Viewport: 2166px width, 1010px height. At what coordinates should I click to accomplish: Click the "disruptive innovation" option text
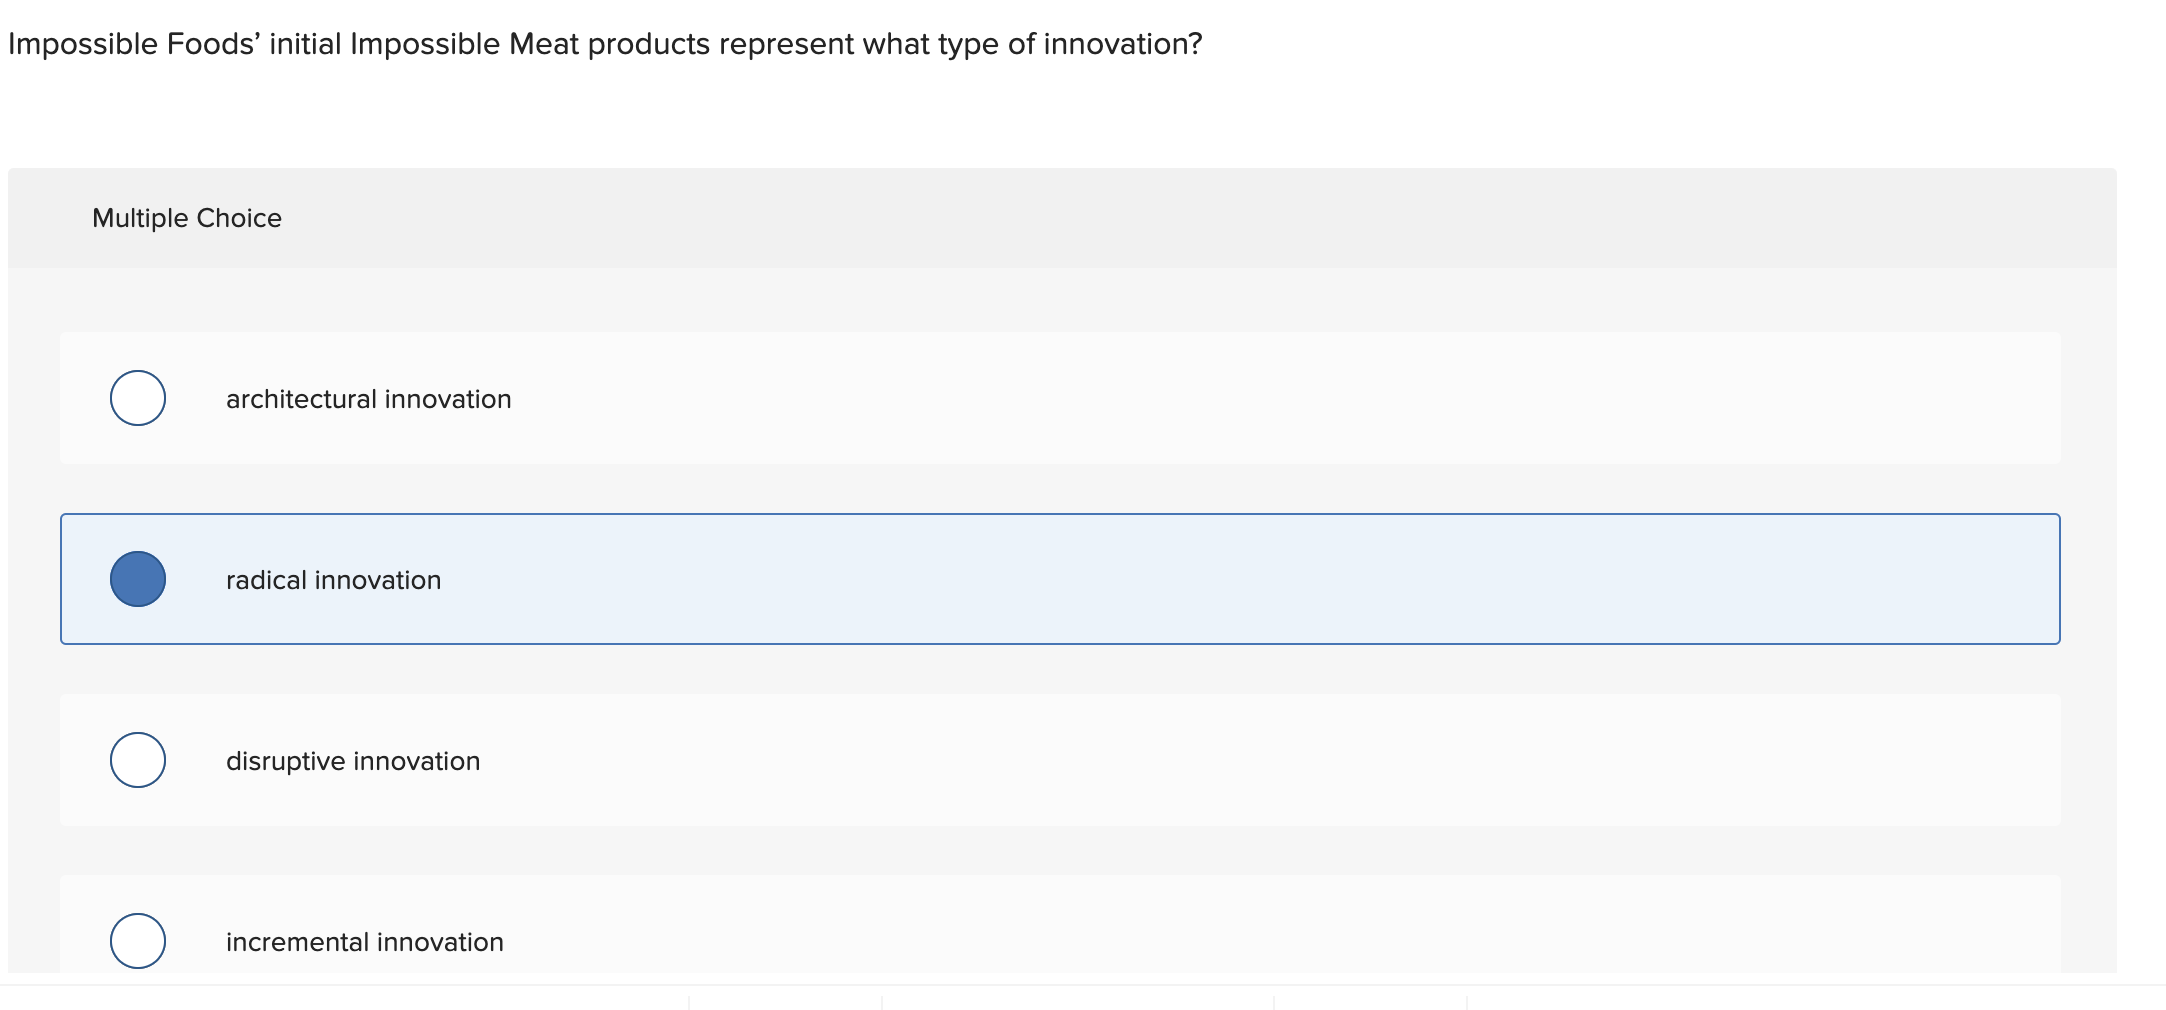353,761
